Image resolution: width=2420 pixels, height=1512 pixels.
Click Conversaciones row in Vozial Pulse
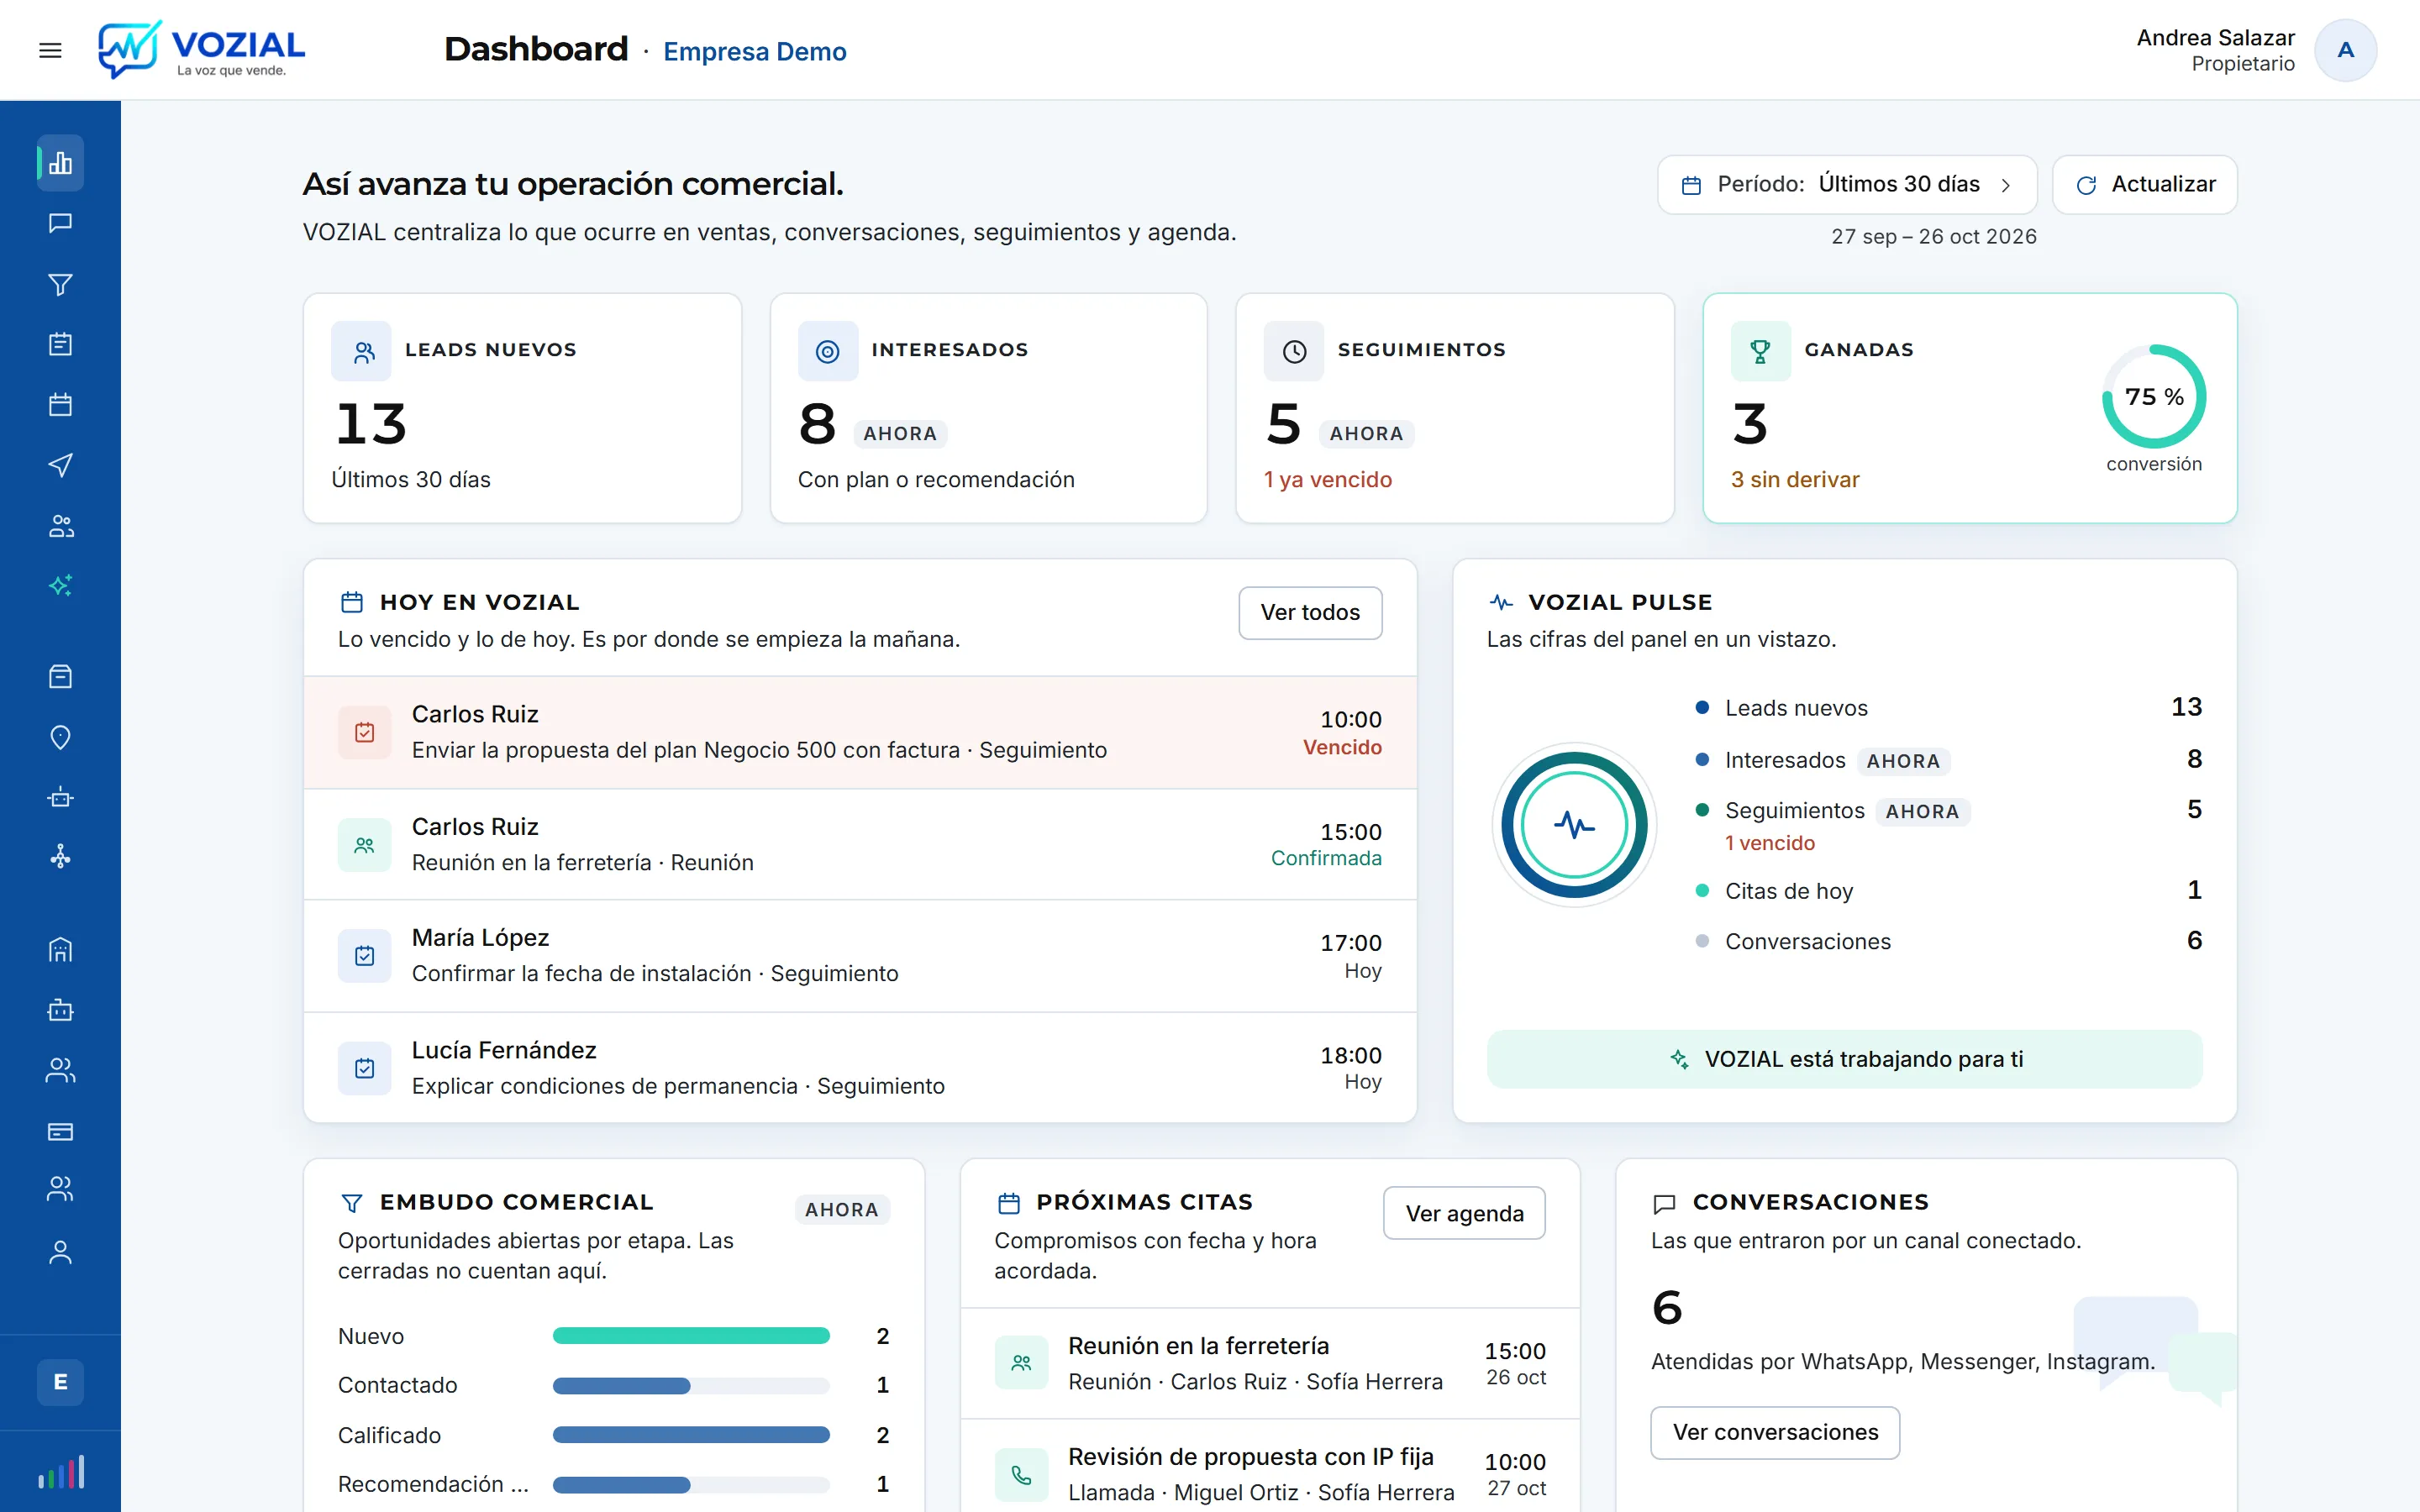[x=1948, y=941]
